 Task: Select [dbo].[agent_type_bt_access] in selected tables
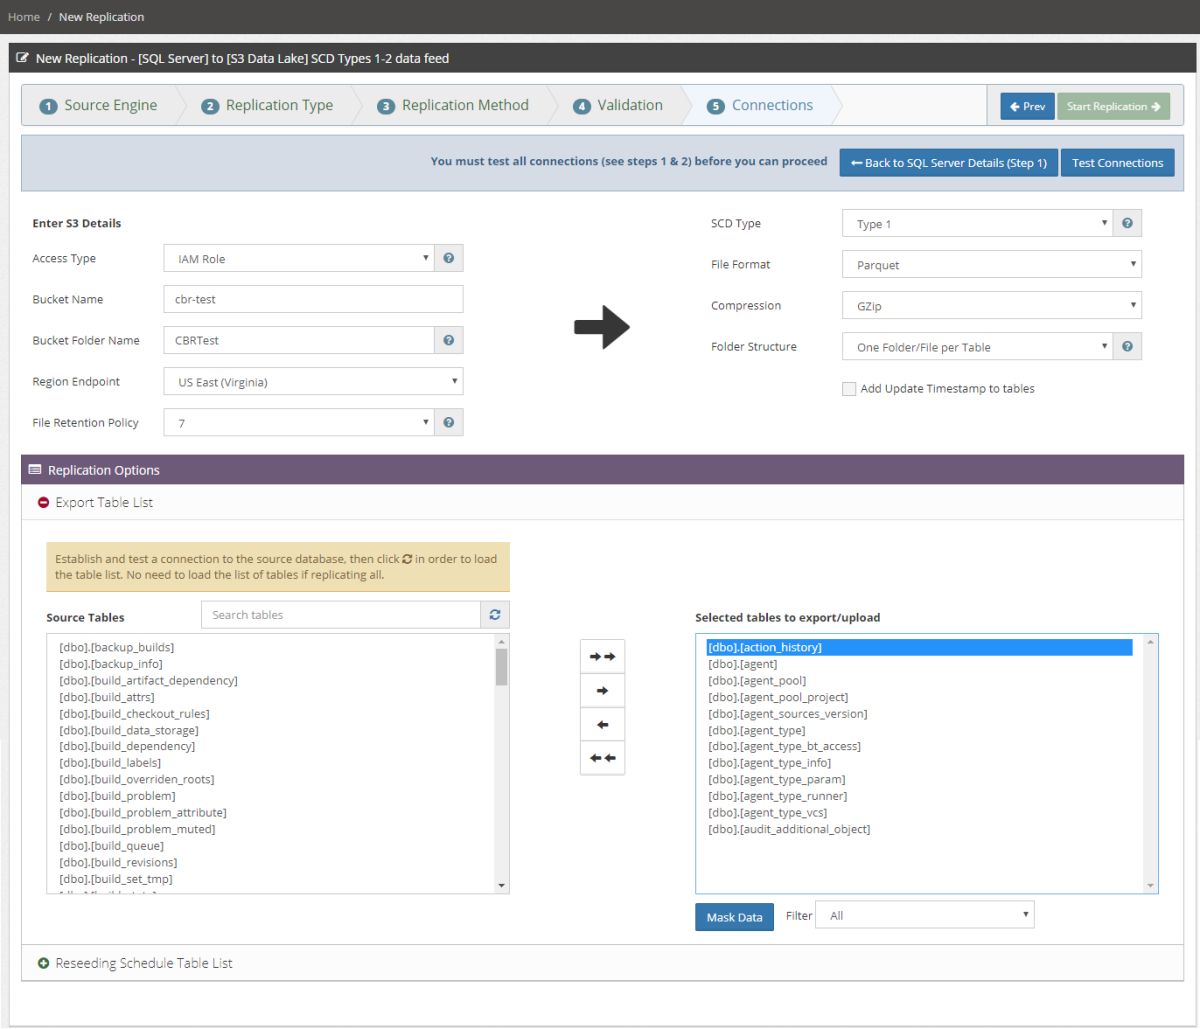(x=783, y=746)
